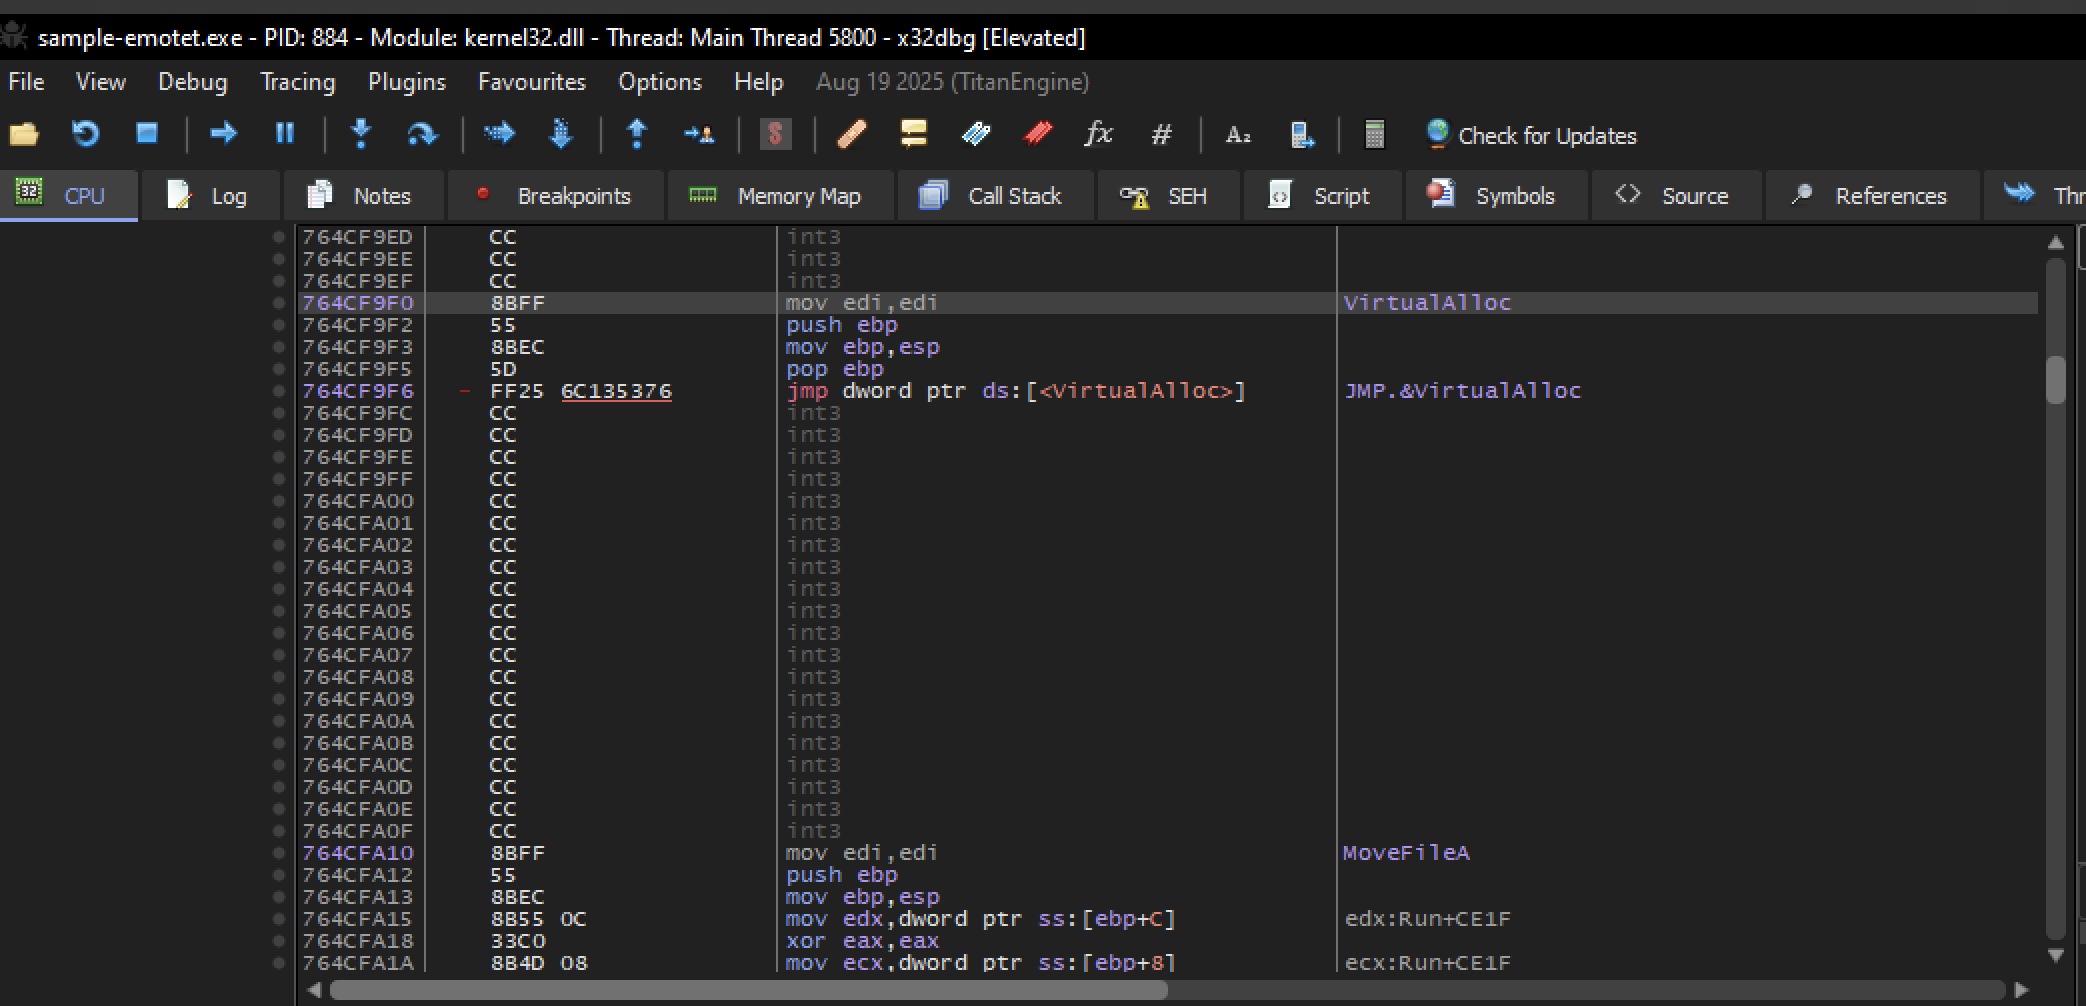This screenshot has width=2086, height=1006.
Task: Click the vertical scrollbar down arrow
Action: [2055, 955]
